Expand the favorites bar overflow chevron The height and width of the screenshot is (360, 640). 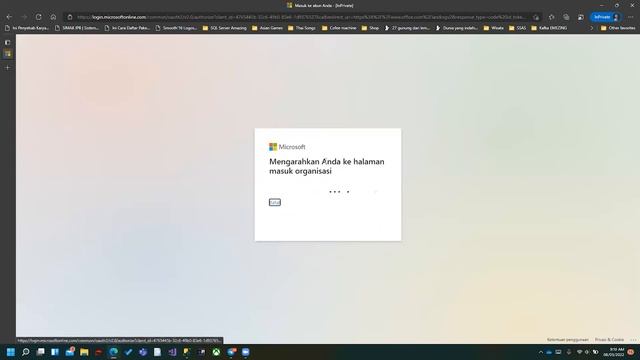[591, 28]
